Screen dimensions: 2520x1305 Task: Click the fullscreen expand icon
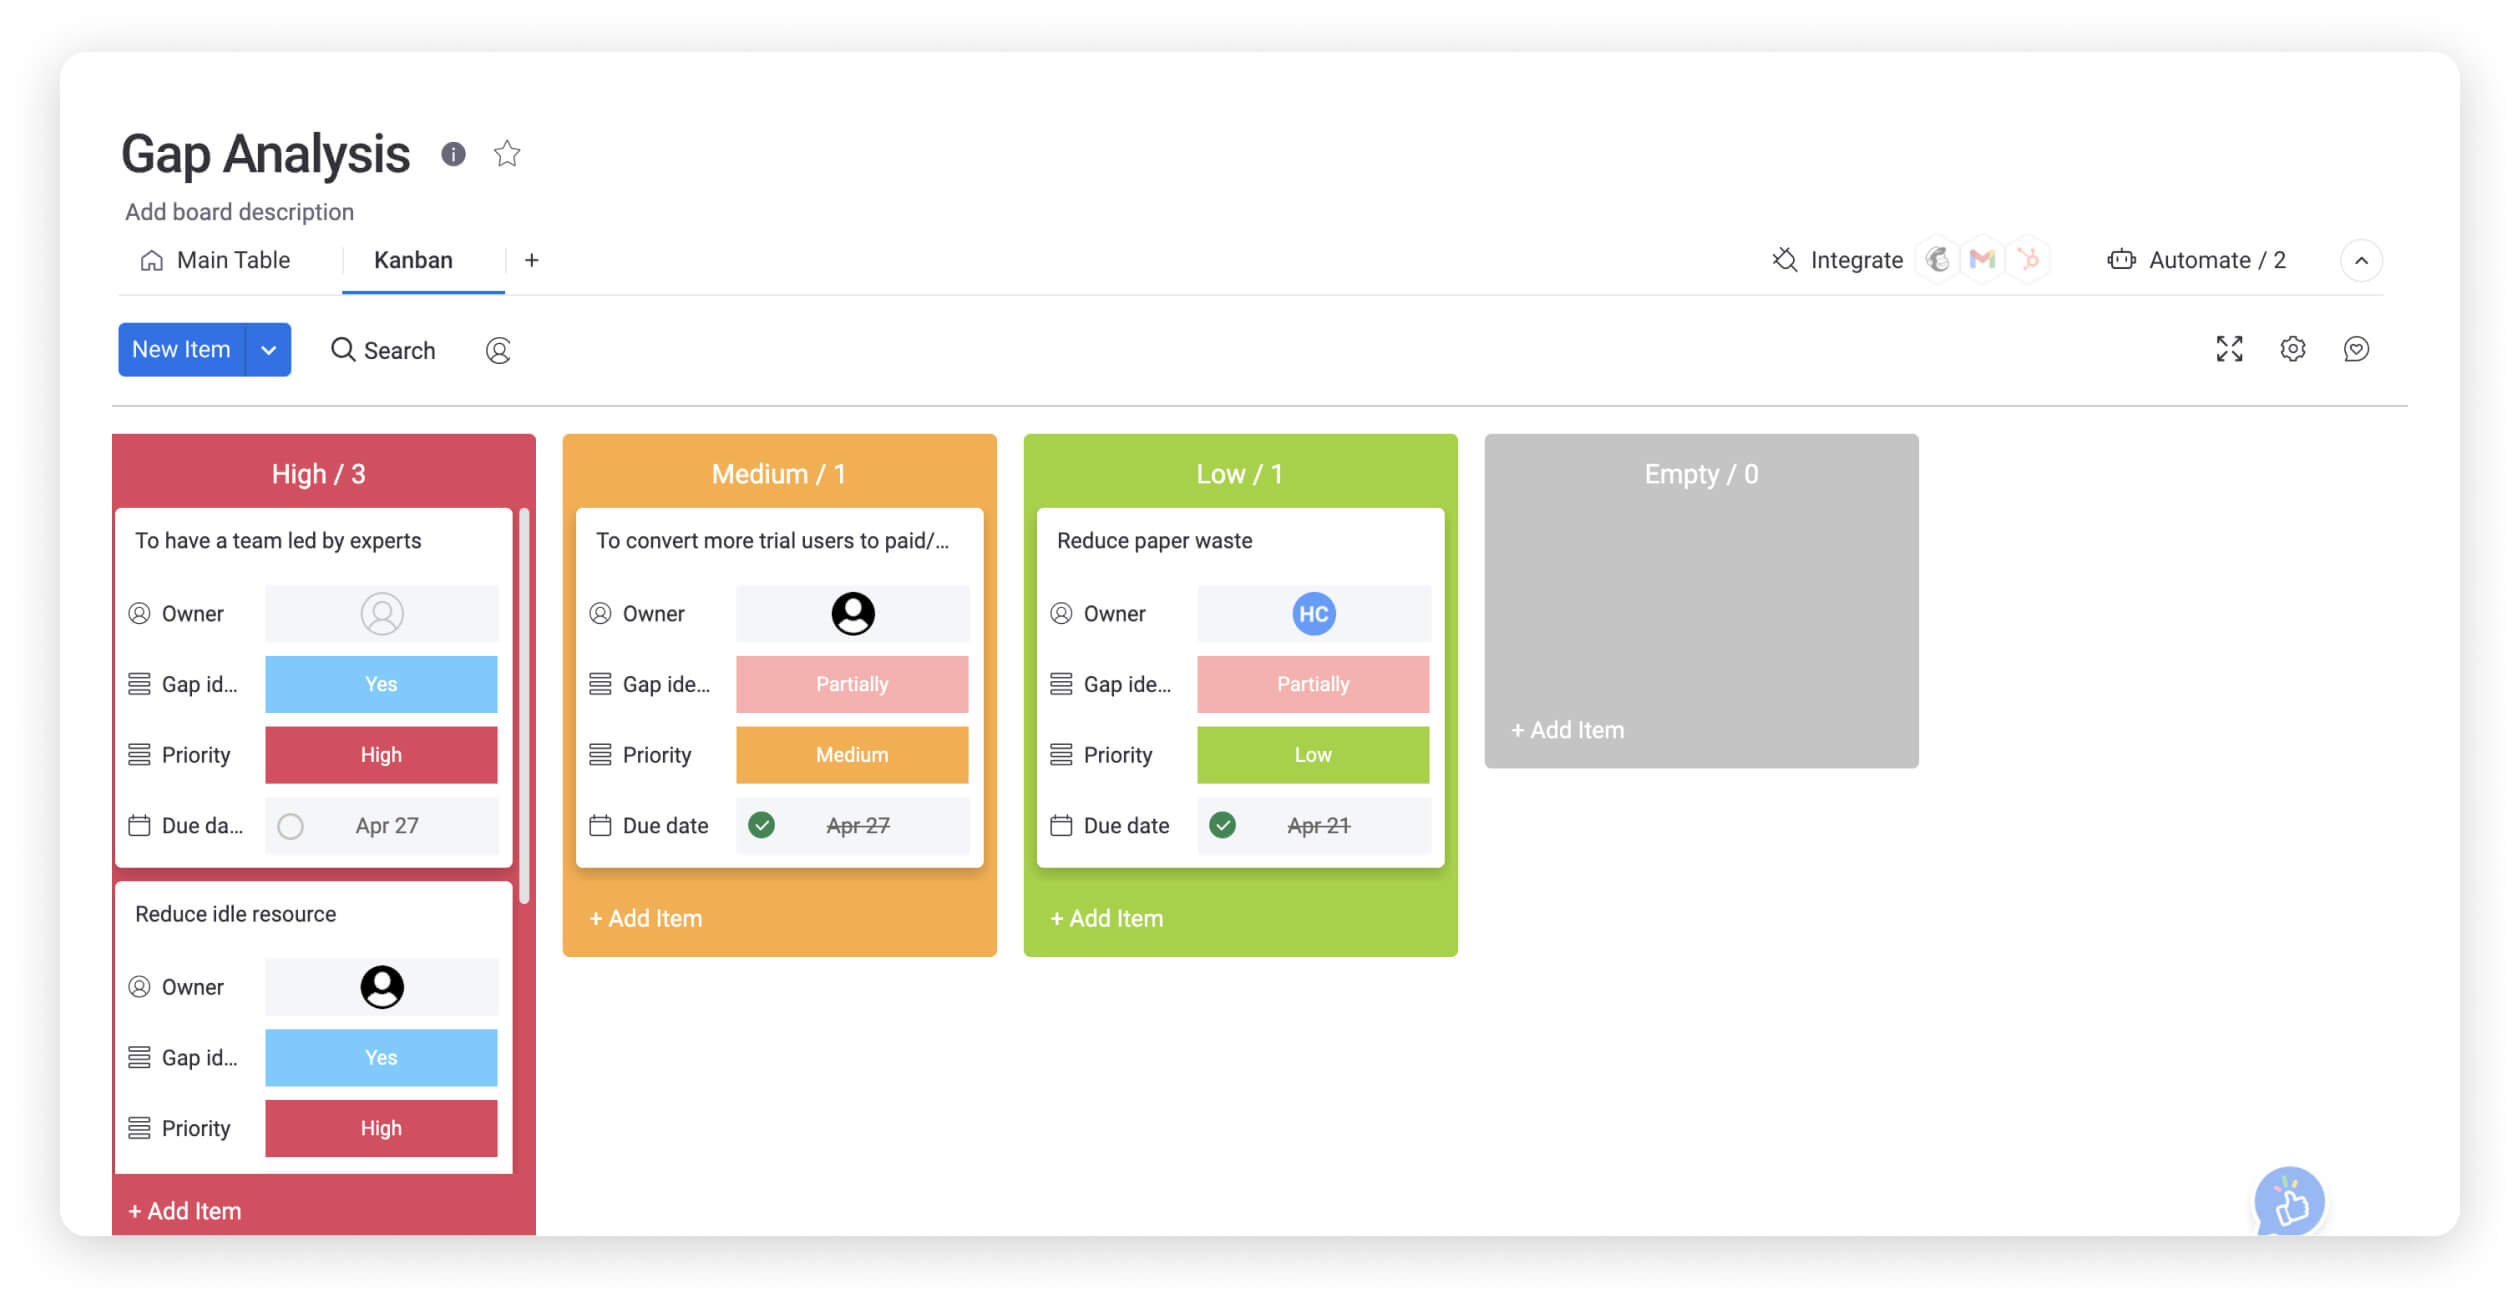coord(2229,348)
